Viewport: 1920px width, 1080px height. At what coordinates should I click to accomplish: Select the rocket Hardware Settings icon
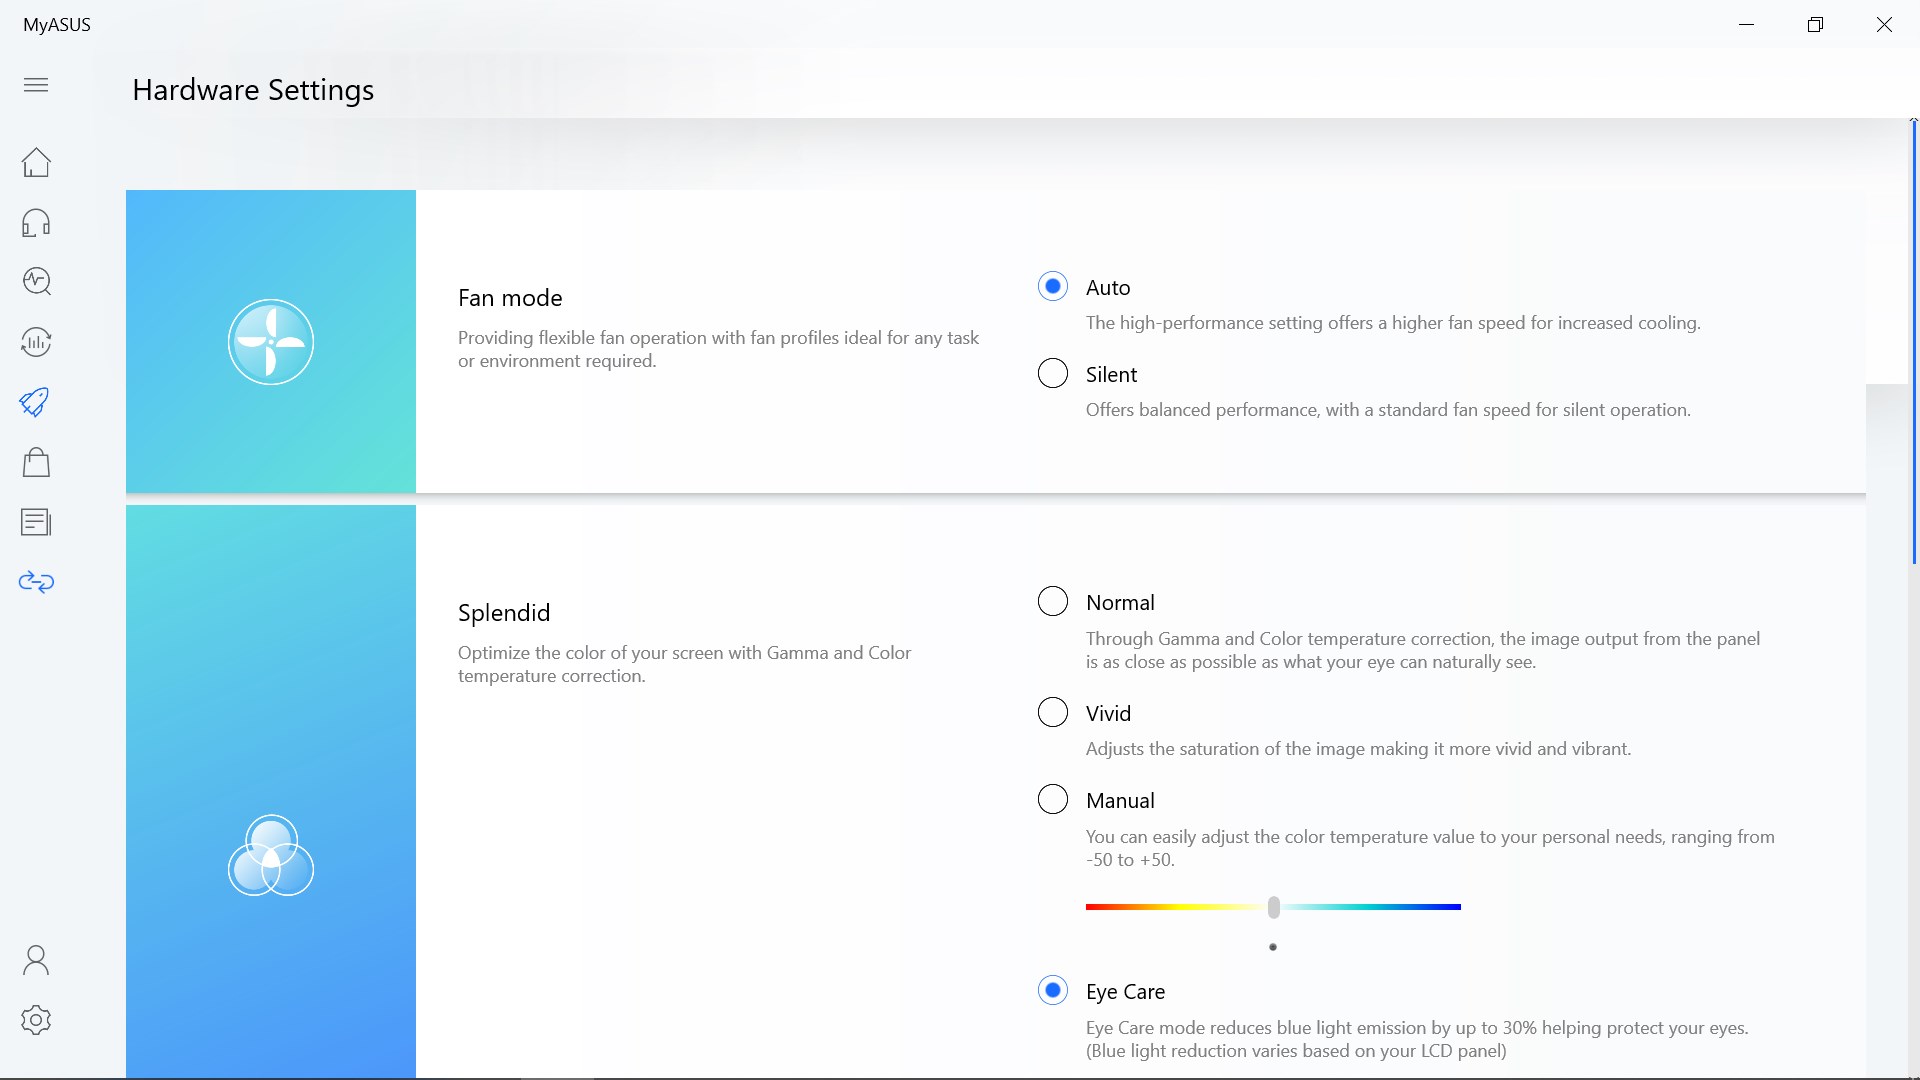36,402
